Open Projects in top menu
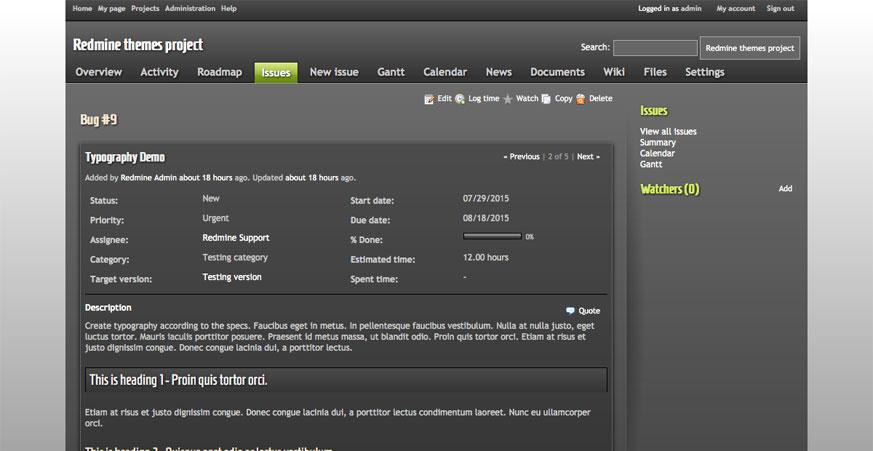This screenshot has width=873, height=451. pos(145,9)
